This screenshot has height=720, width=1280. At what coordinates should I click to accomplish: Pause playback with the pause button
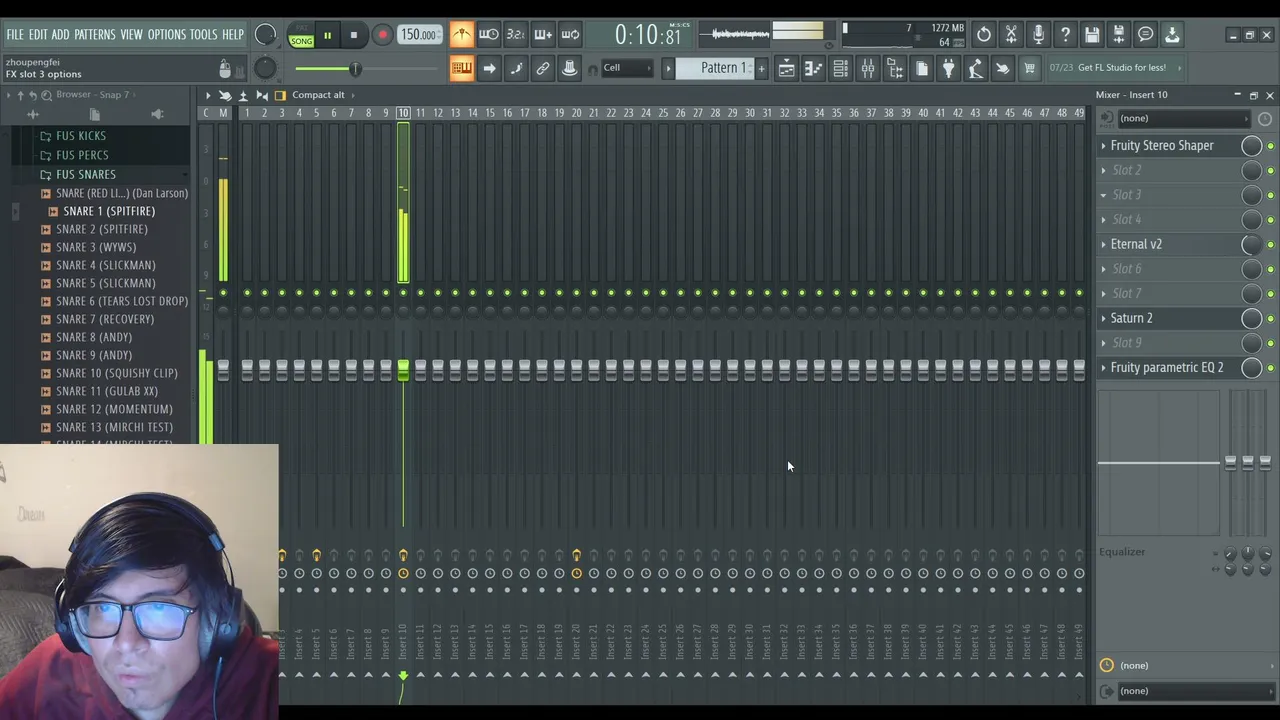pyautogui.click(x=327, y=35)
